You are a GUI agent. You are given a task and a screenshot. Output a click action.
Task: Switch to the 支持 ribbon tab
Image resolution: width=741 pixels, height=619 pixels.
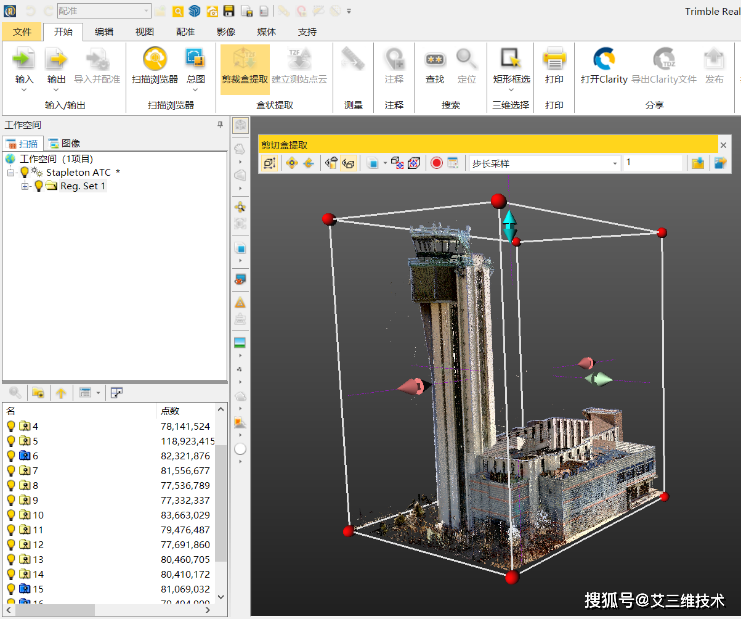pos(307,32)
